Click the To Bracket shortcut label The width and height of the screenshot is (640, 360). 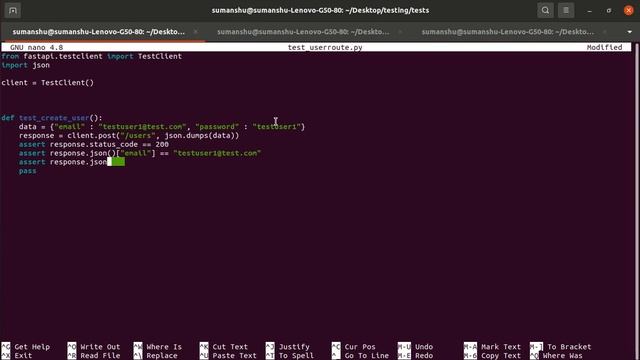pos(569,347)
